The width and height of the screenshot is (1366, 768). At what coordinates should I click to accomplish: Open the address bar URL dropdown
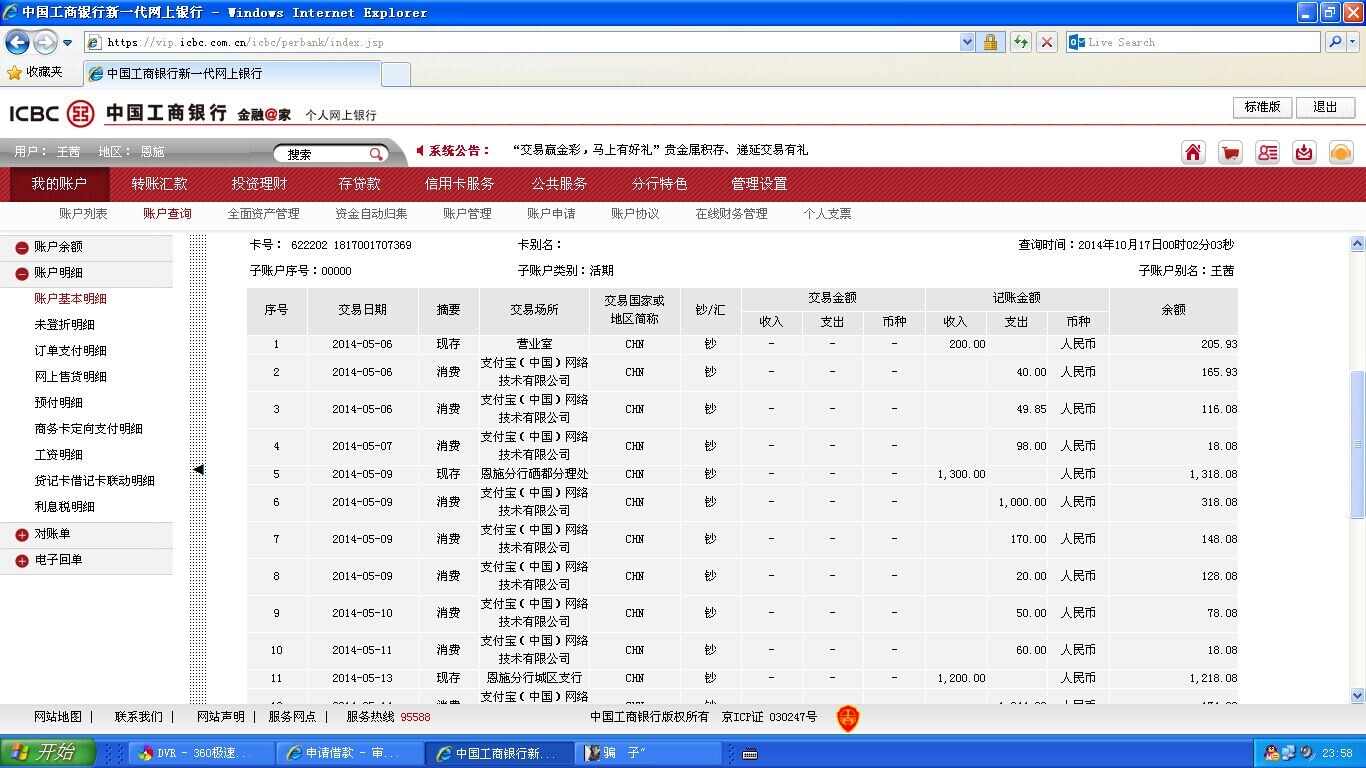[x=967, y=42]
